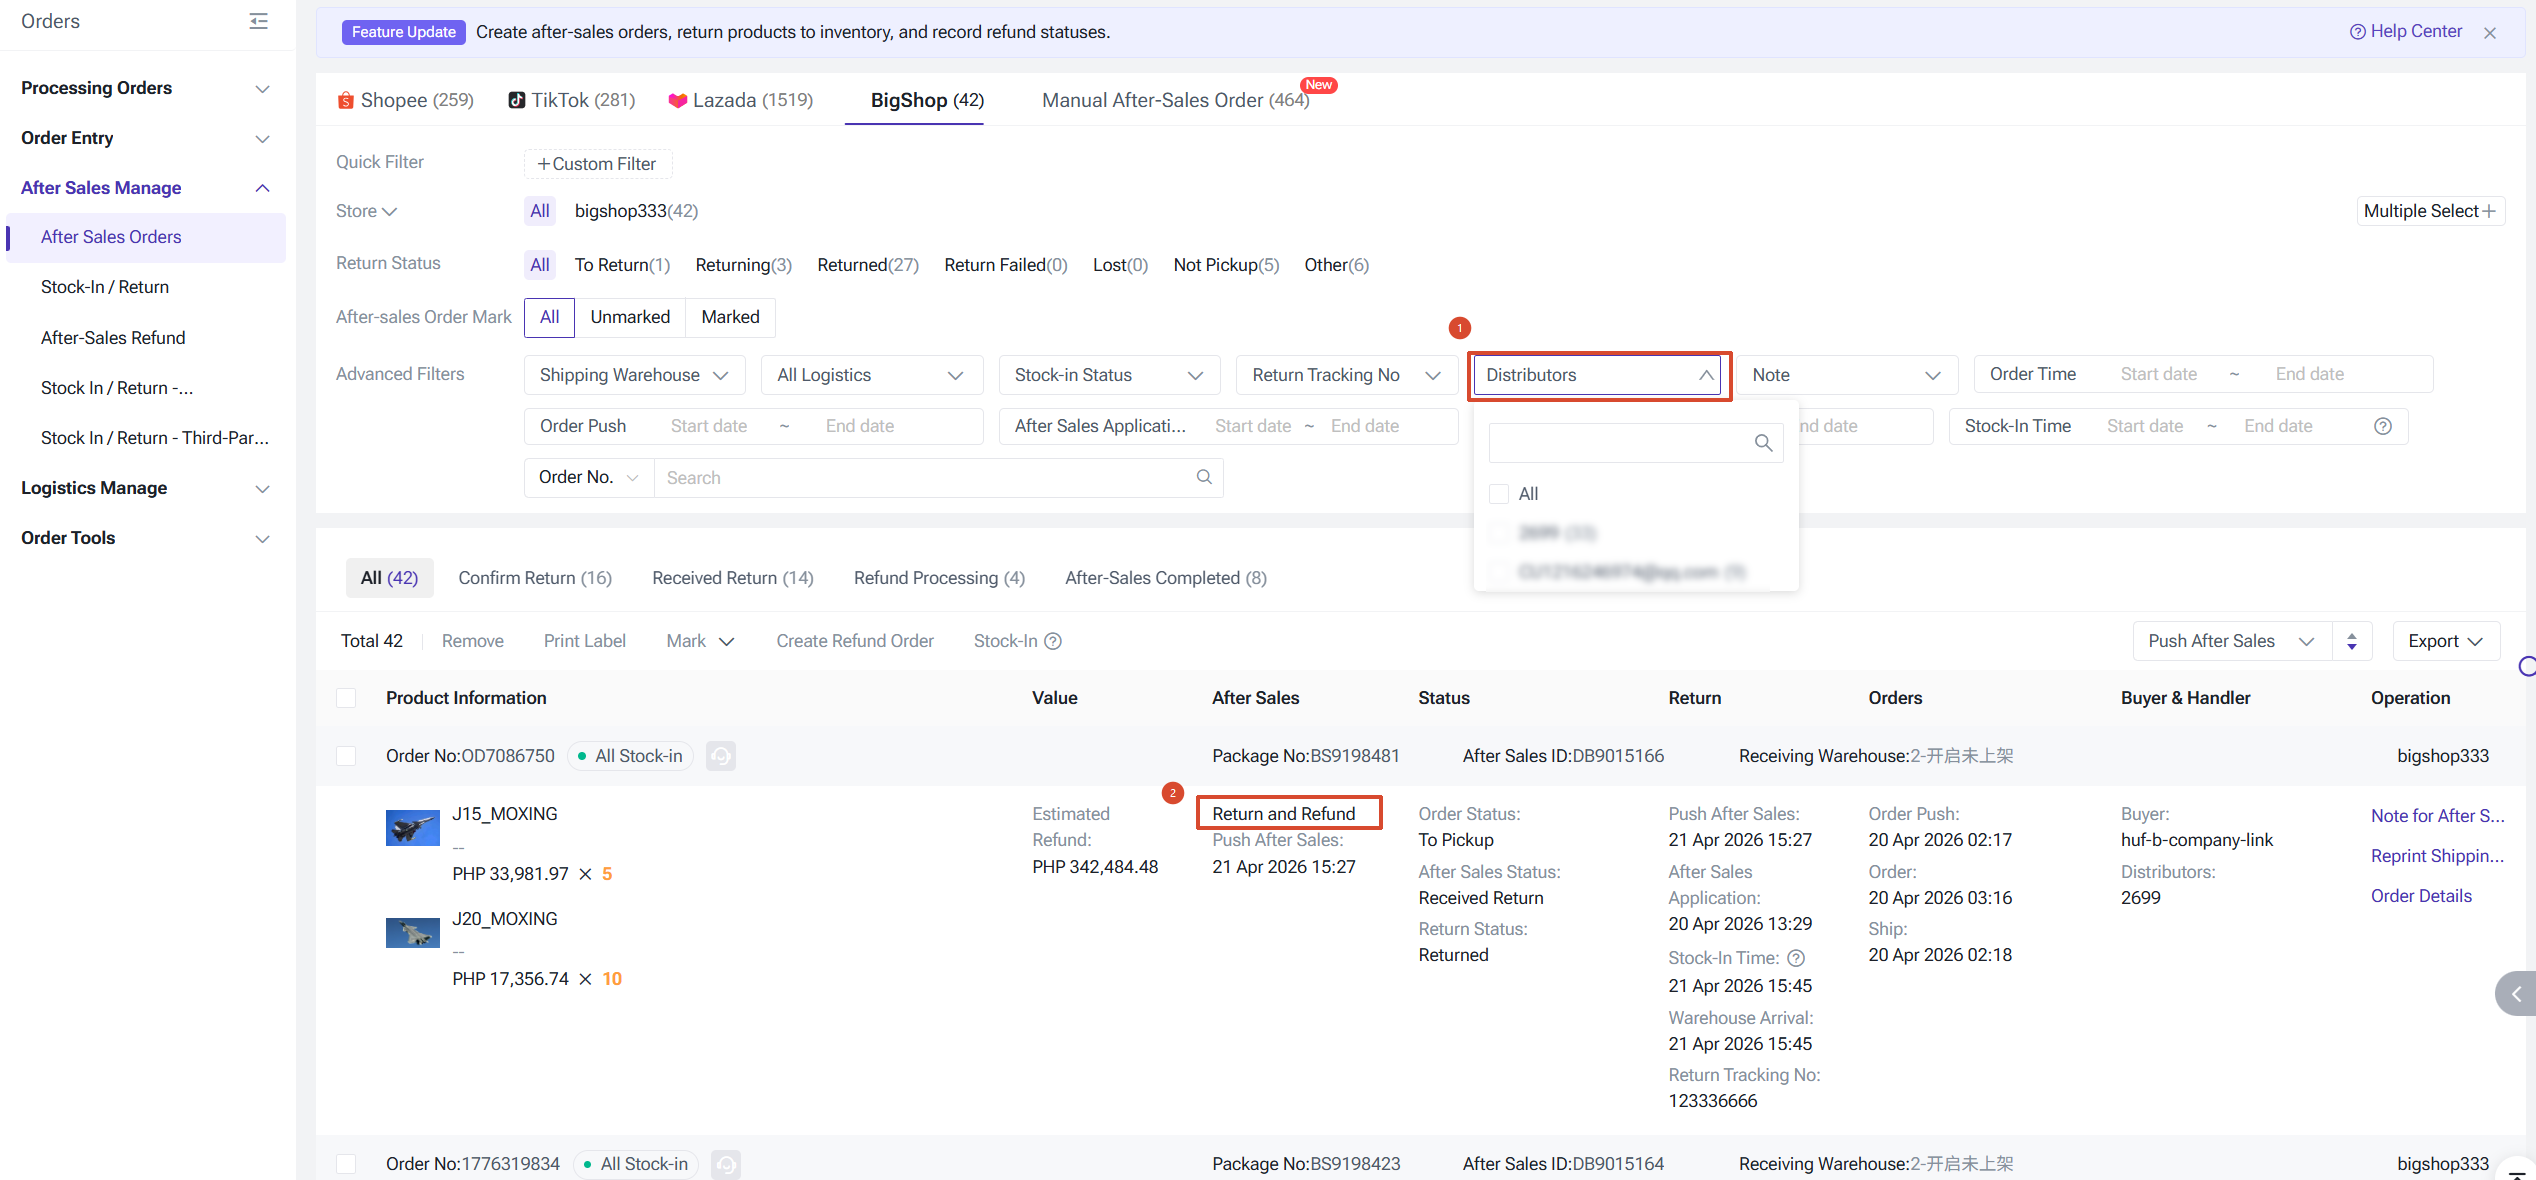Viewport: 2536px width, 1180px height.
Task: Collapse sidebar using the menu fold icon
Action: pos(258,21)
